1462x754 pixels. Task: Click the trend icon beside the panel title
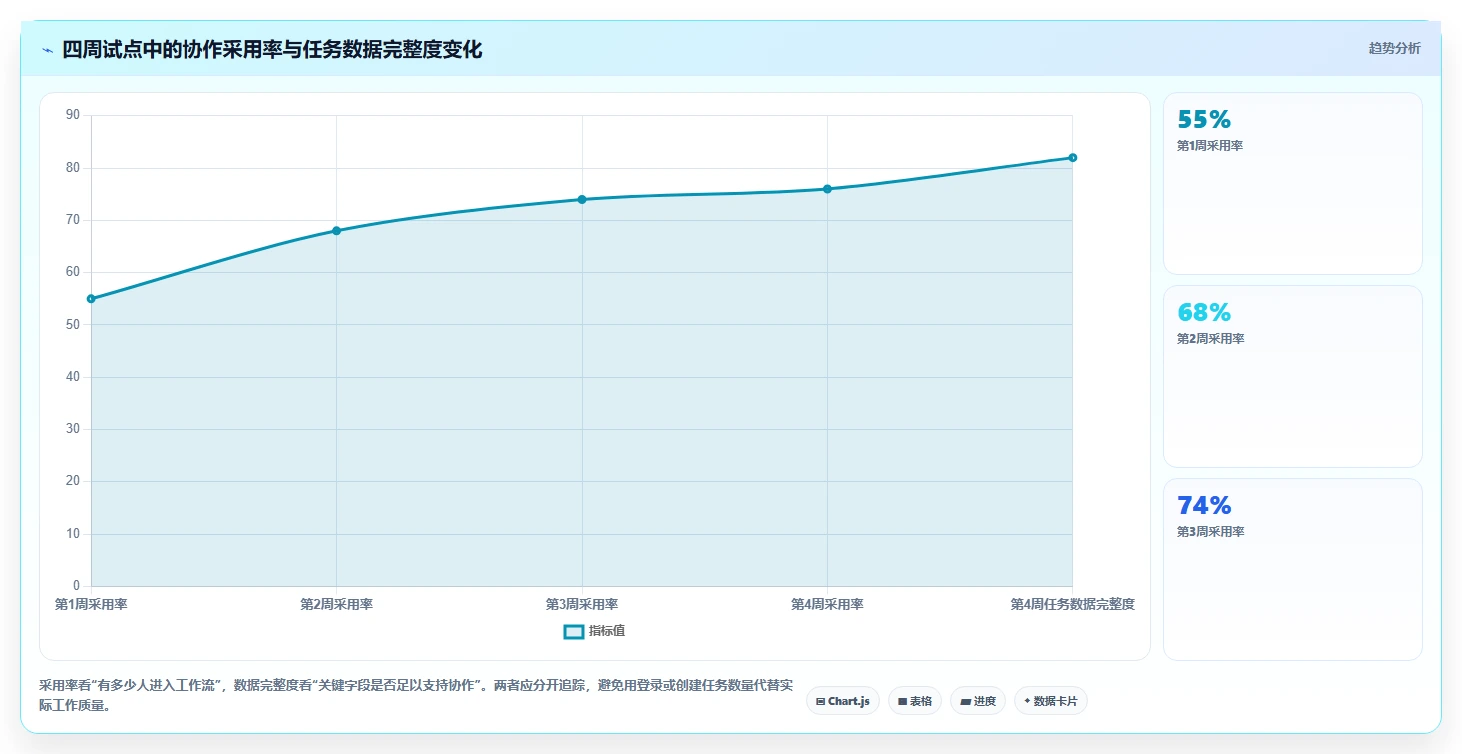(x=47, y=50)
